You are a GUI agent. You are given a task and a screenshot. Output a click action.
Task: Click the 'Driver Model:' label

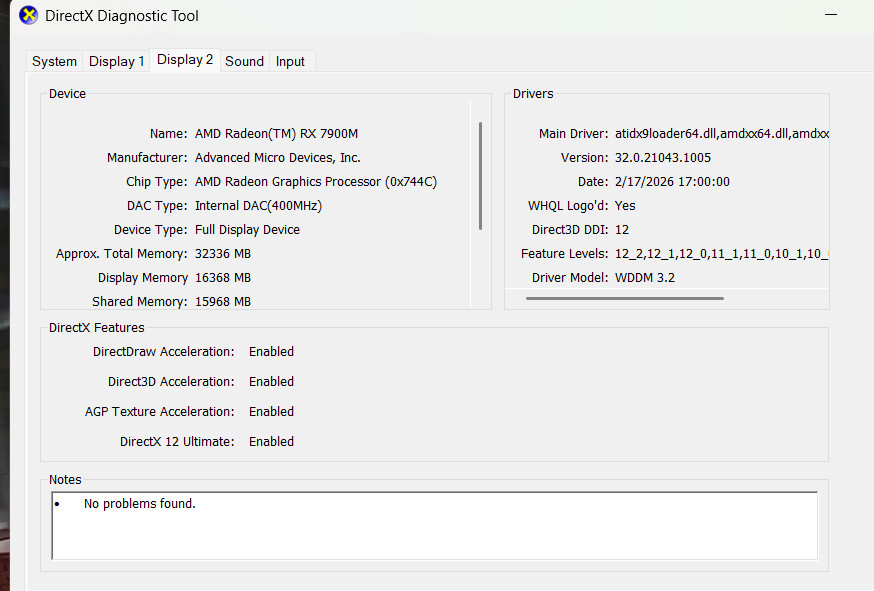click(570, 278)
